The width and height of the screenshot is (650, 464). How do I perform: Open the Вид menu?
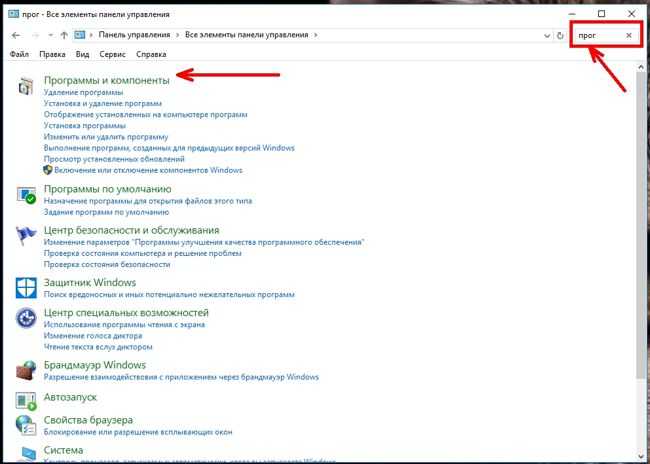pos(82,54)
